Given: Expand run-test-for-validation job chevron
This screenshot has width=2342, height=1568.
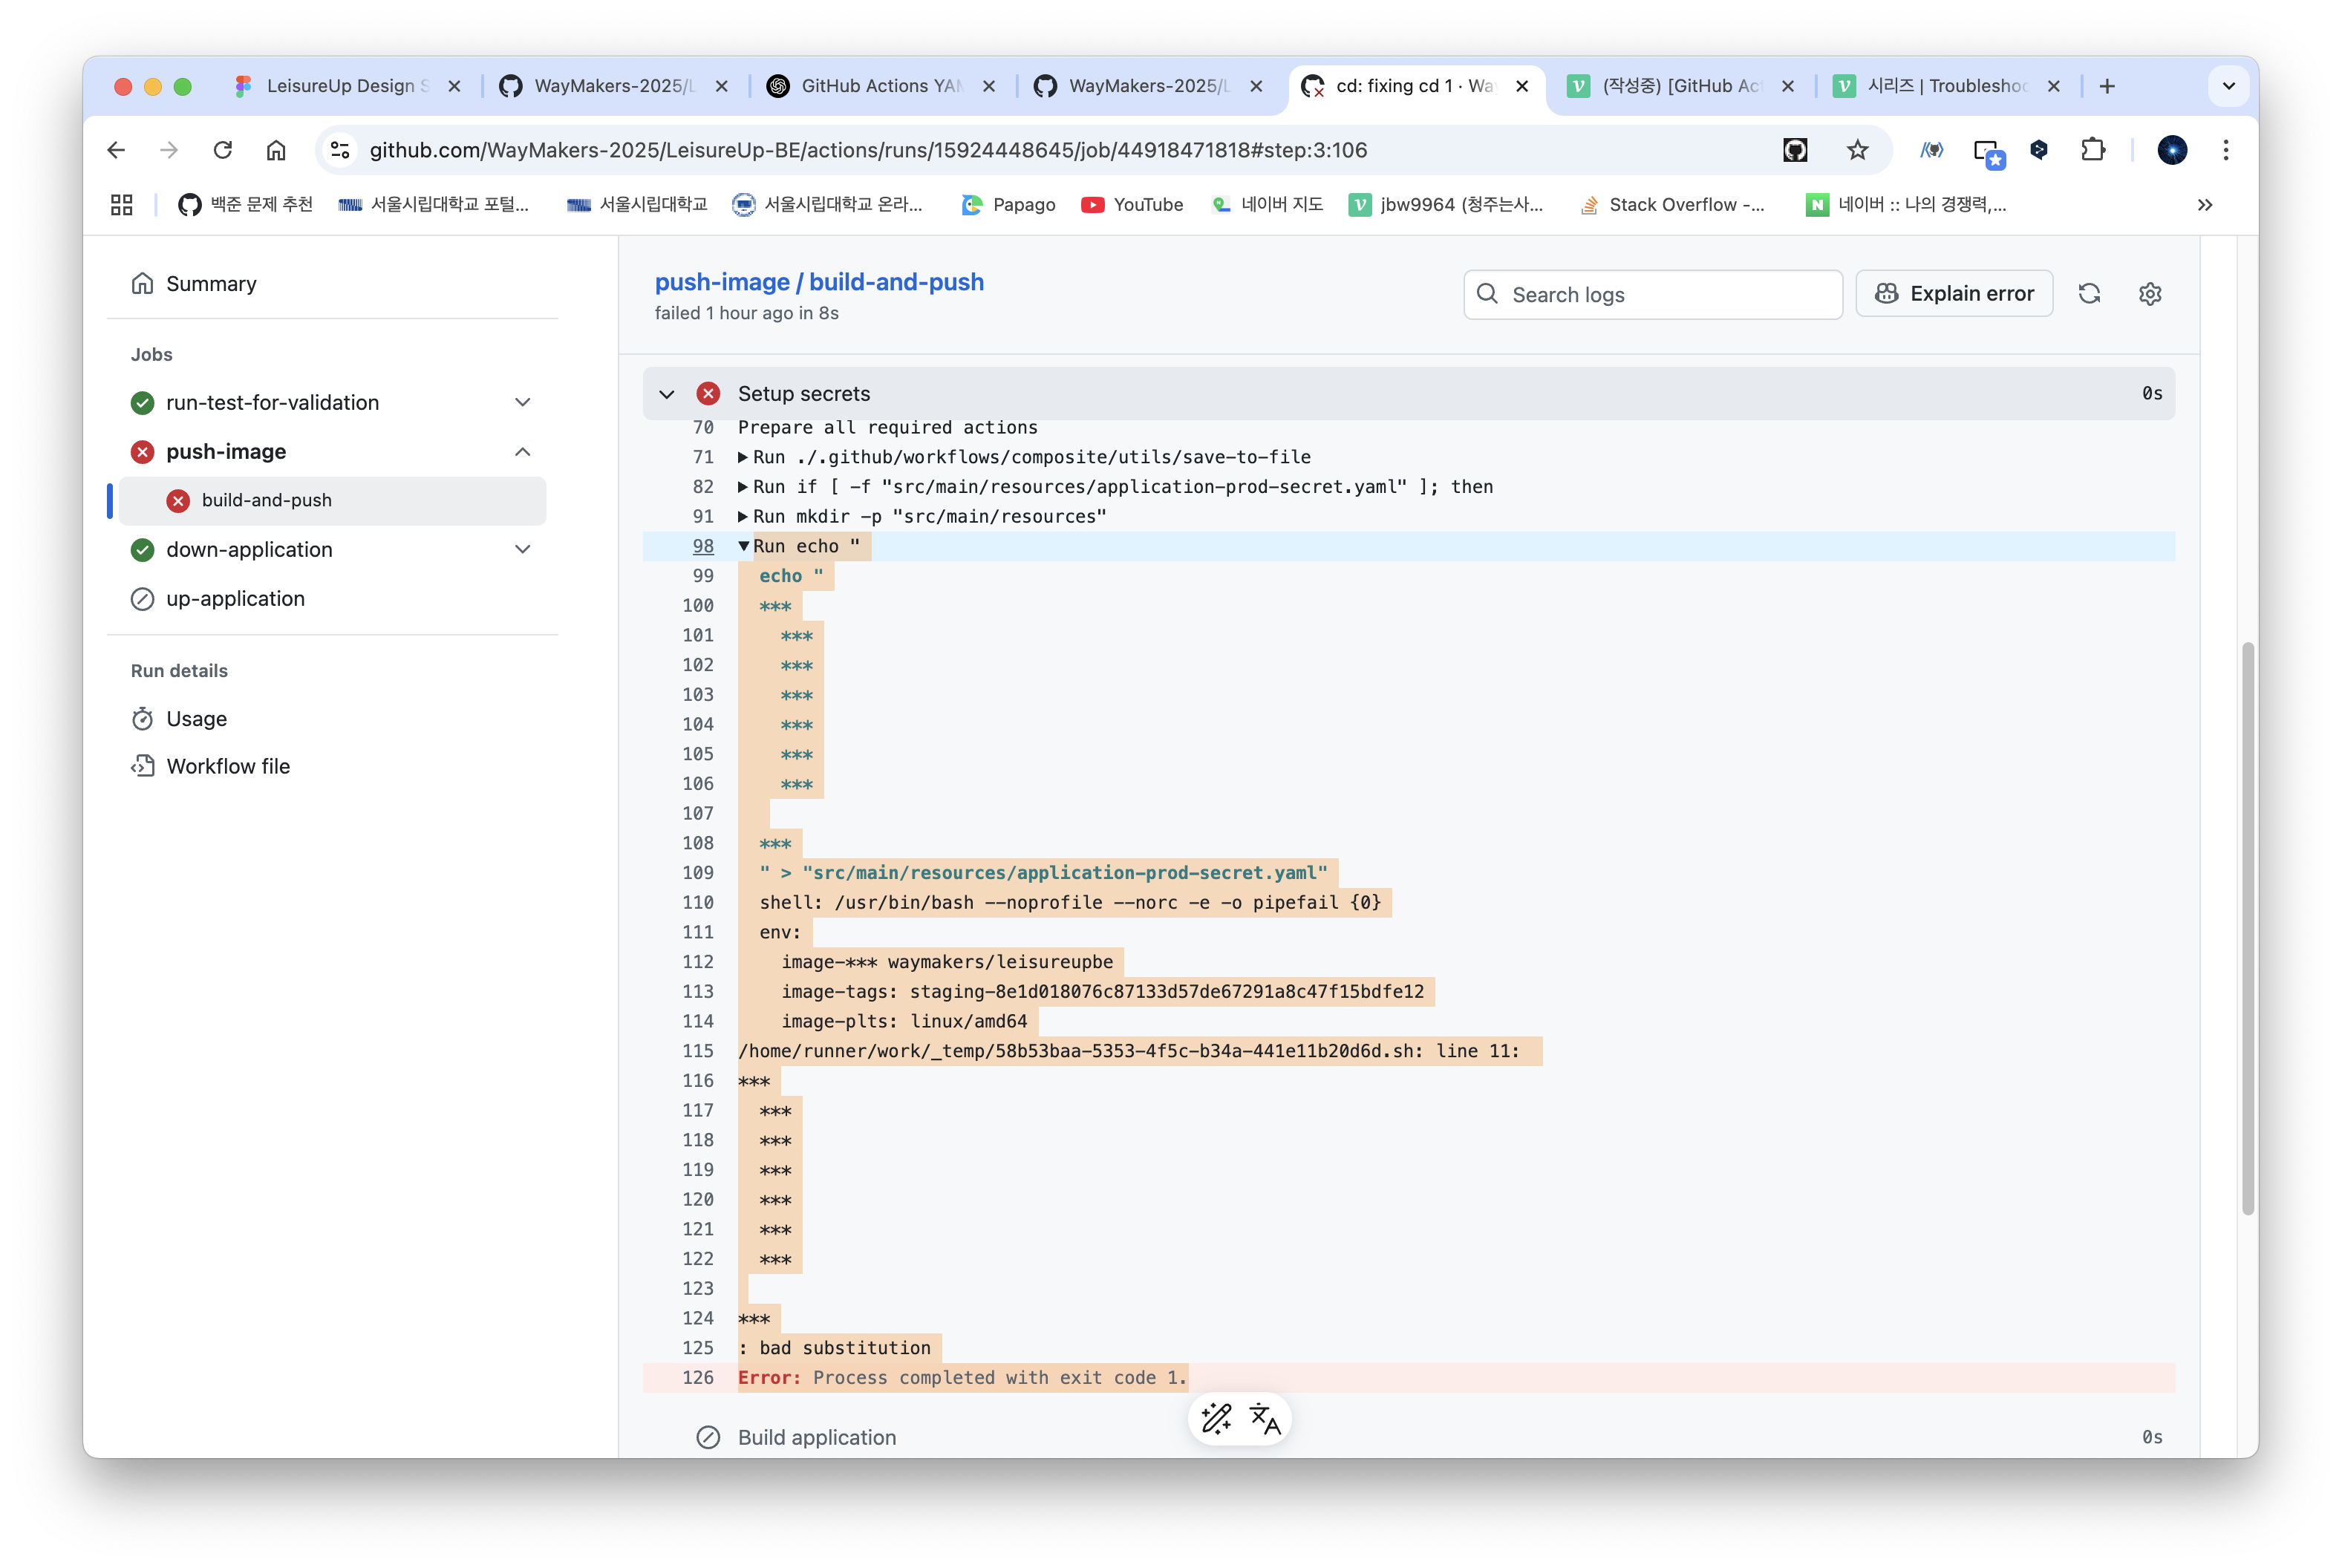Looking at the screenshot, I should (522, 402).
